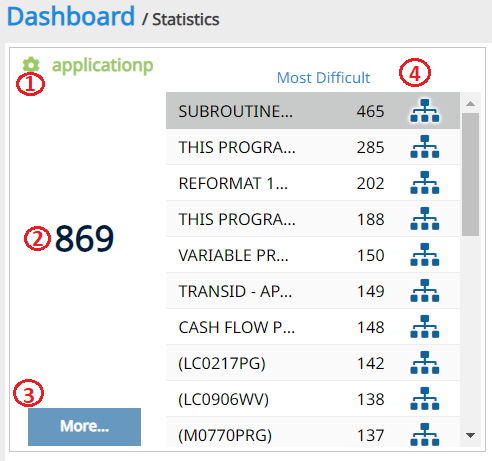
Task: Click the scrollbar up arrow
Action: pos(470,103)
